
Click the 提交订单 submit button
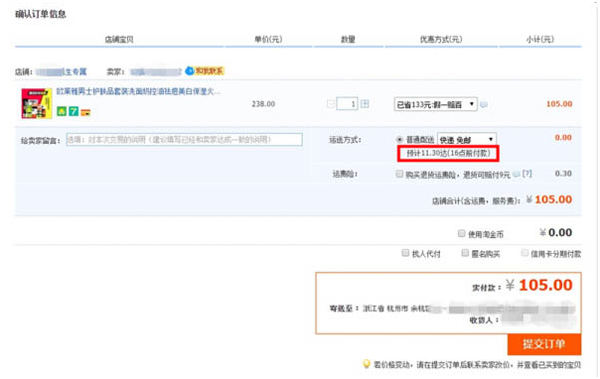tap(544, 344)
